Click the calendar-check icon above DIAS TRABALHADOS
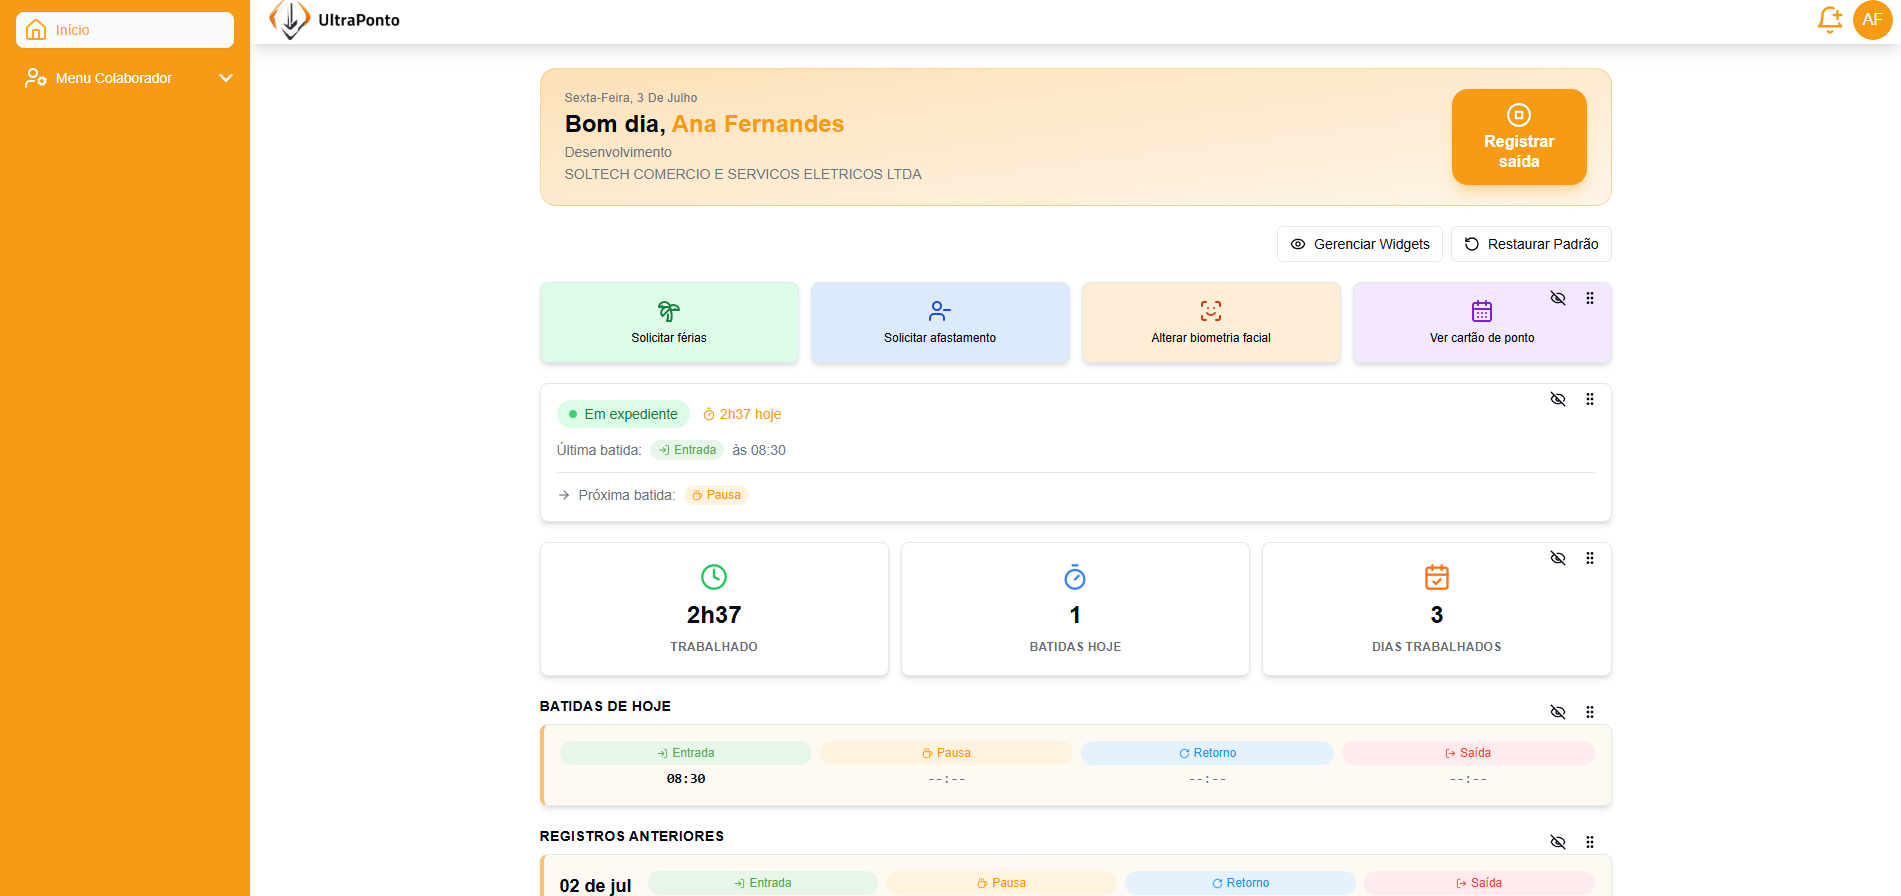 pyautogui.click(x=1437, y=577)
